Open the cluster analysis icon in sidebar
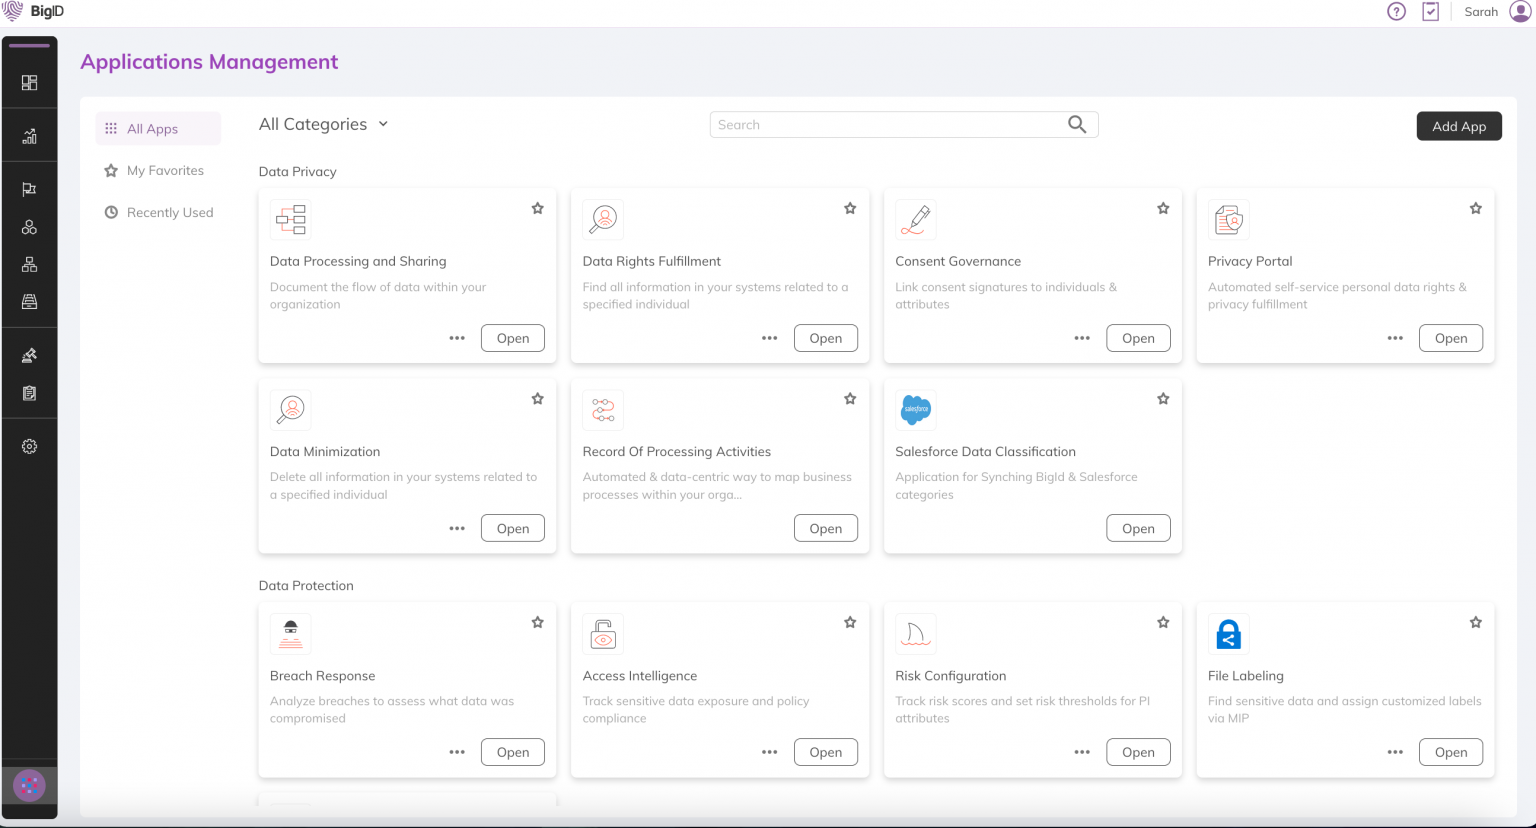This screenshot has width=1536, height=828. point(29,226)
